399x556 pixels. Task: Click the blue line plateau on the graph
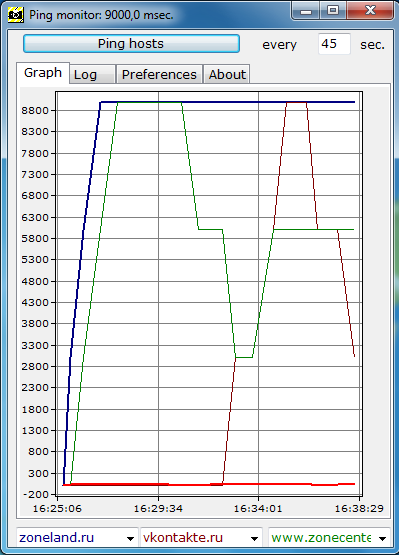[x=227, y=102]
